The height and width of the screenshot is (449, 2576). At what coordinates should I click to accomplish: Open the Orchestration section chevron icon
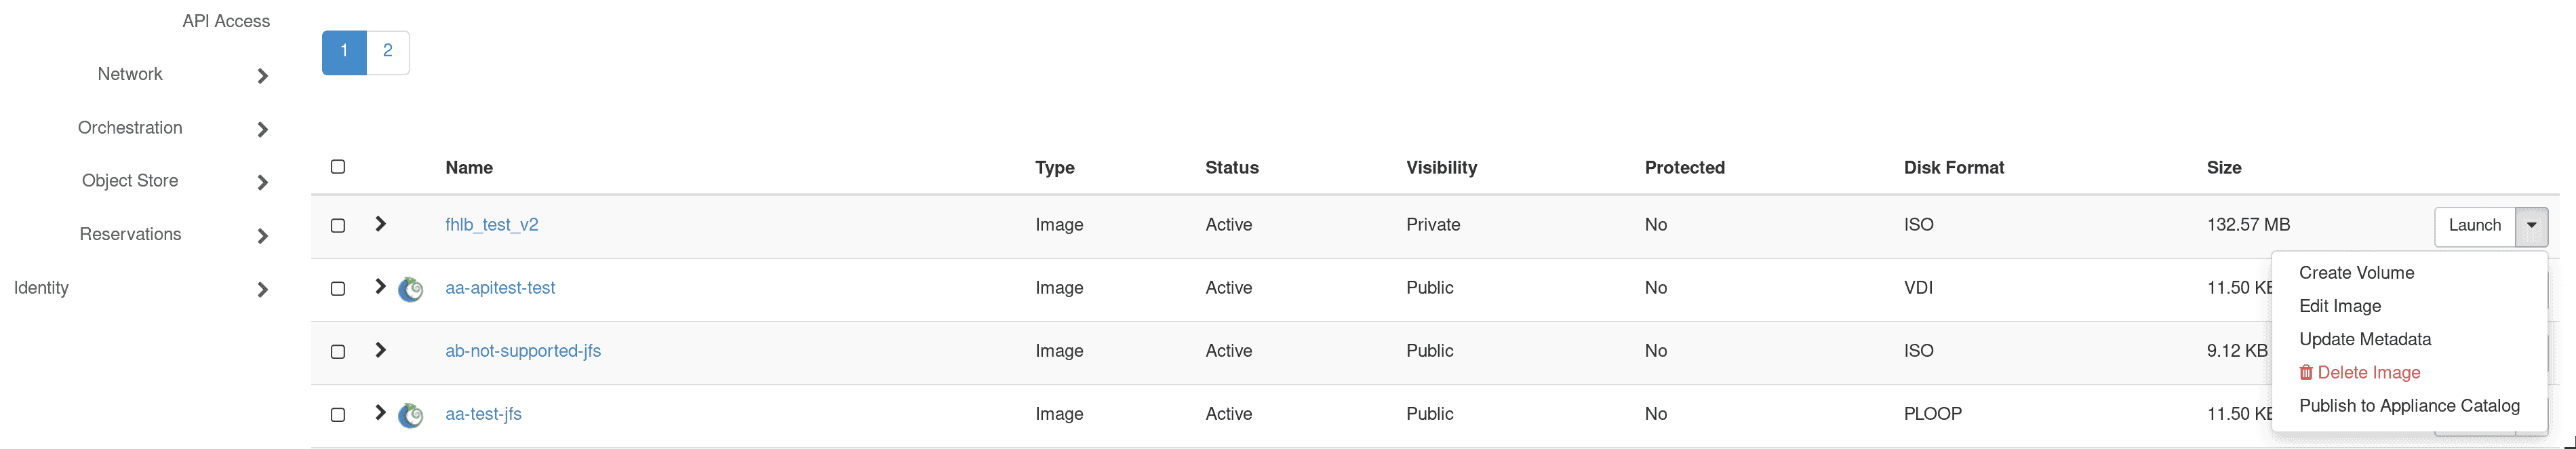click(x=262, y=129)
